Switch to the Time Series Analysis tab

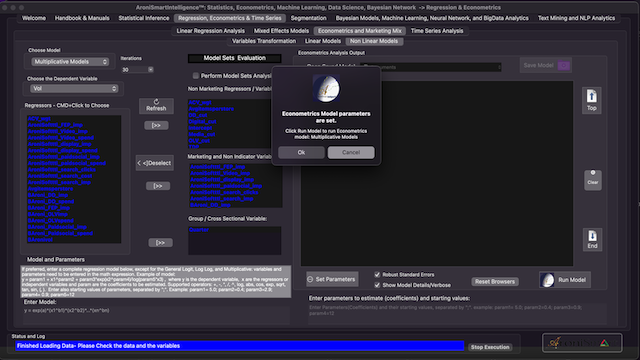point(437,31)
